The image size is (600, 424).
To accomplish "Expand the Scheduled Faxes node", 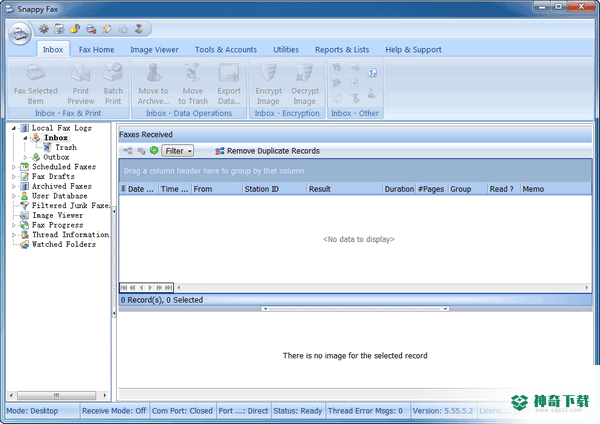I will click(x=14, y=167).
